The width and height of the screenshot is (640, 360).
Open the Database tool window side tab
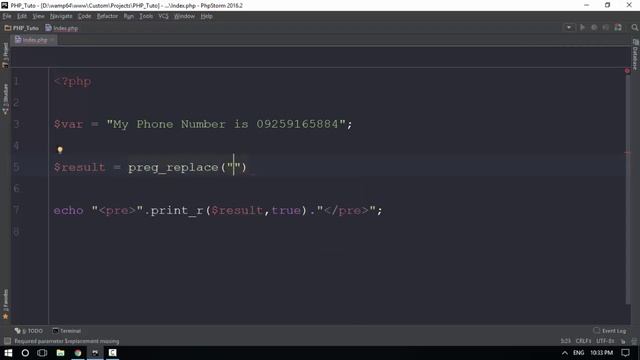pos(635,54)
